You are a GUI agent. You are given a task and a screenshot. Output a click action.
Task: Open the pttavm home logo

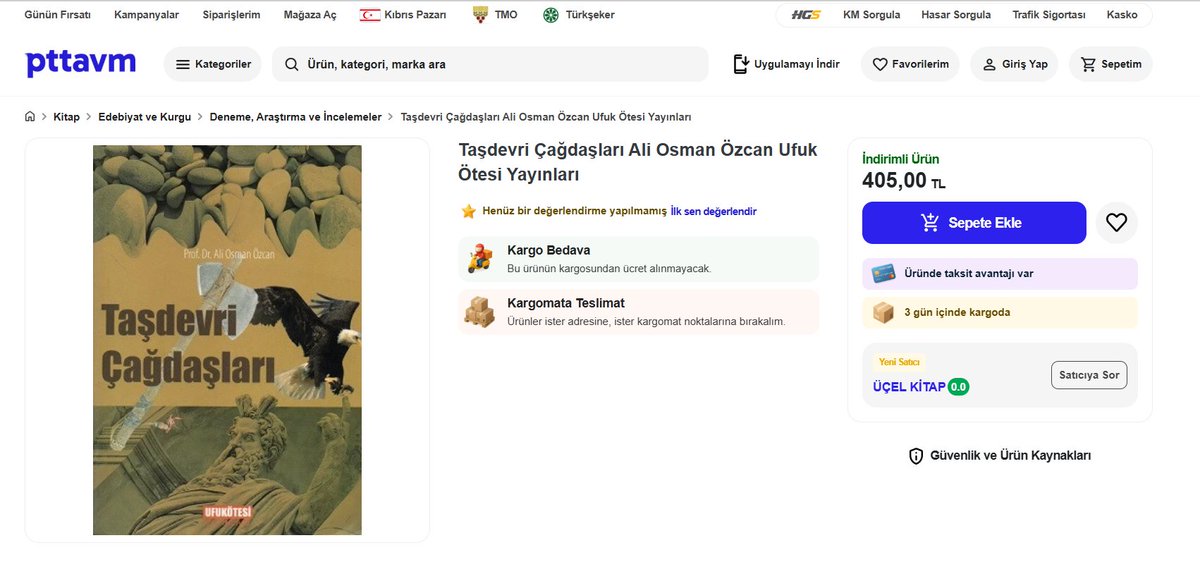(x=81, y=63)
